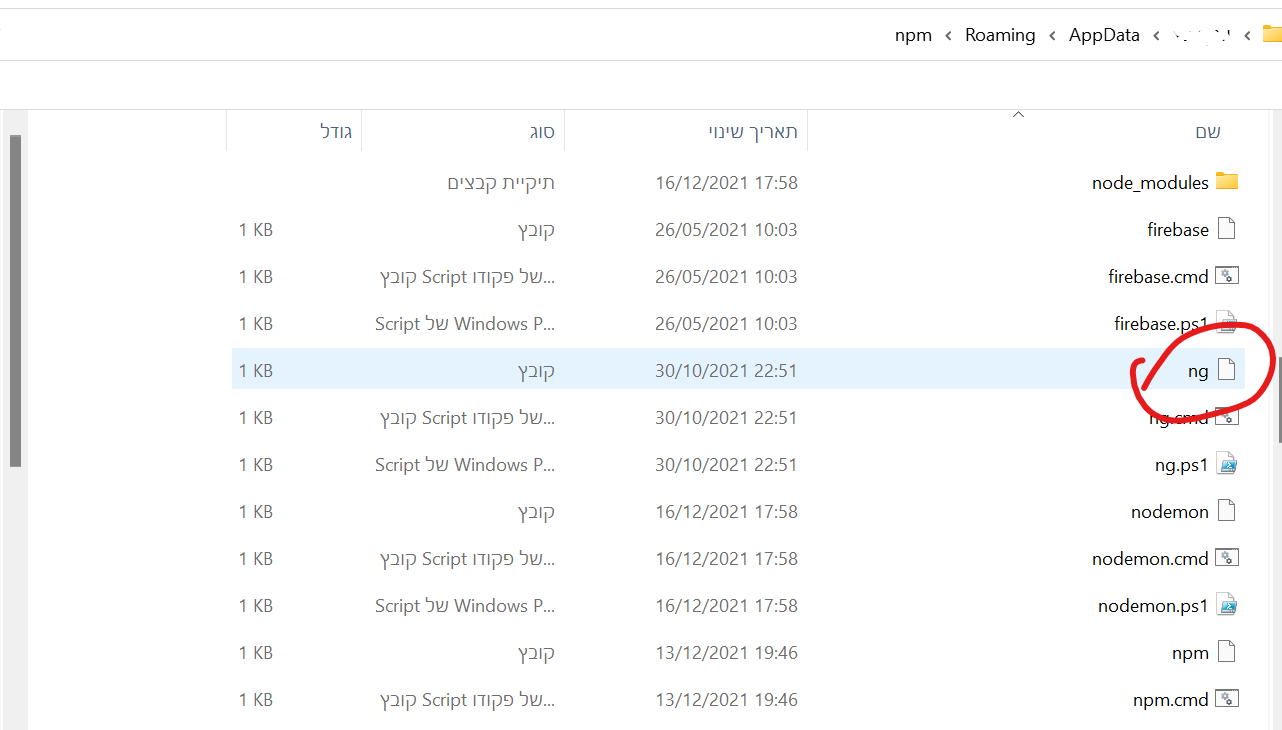This screenshot has width=1282, height=730.
Task: Select the ng.ps1 file name
Action: (1182, 465)
